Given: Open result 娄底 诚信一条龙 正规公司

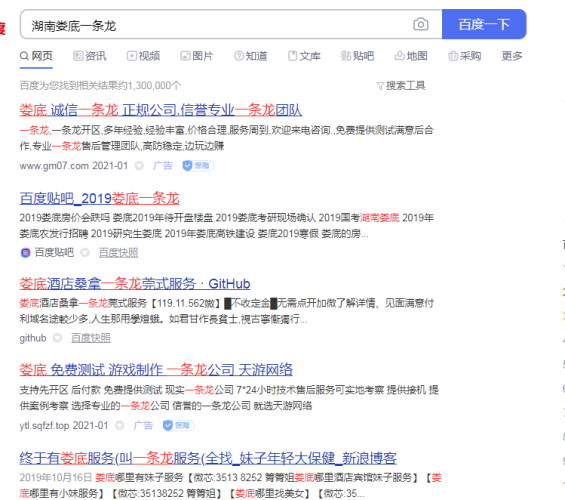Looking at the screenshot, I should coord(161,110).
